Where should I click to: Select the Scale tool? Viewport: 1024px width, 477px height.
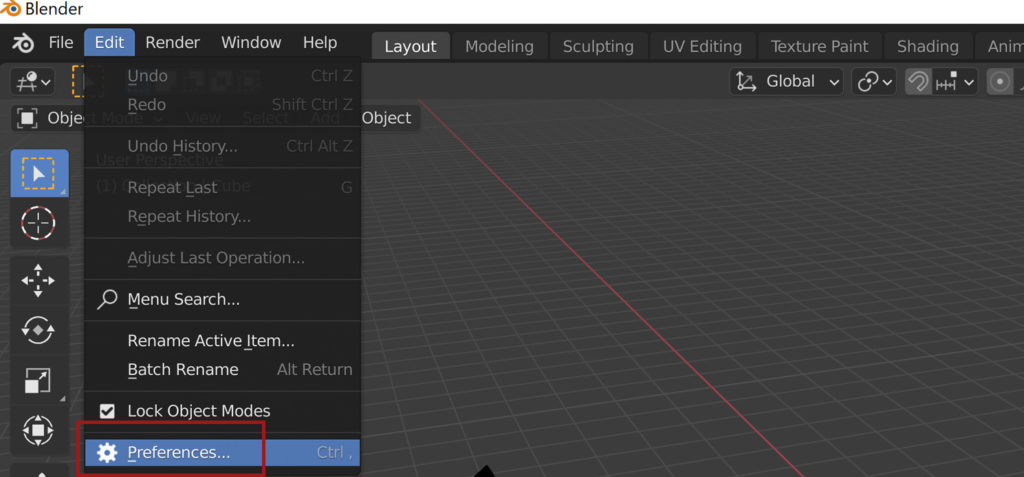pyautogui.click(x=39, y=380)
